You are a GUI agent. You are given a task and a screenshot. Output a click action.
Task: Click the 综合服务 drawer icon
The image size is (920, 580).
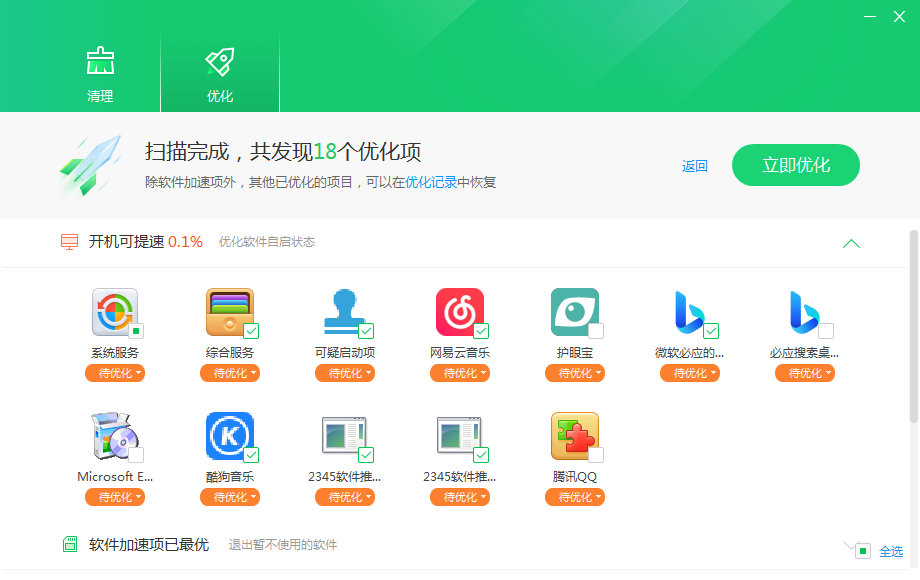pos(230,312)
